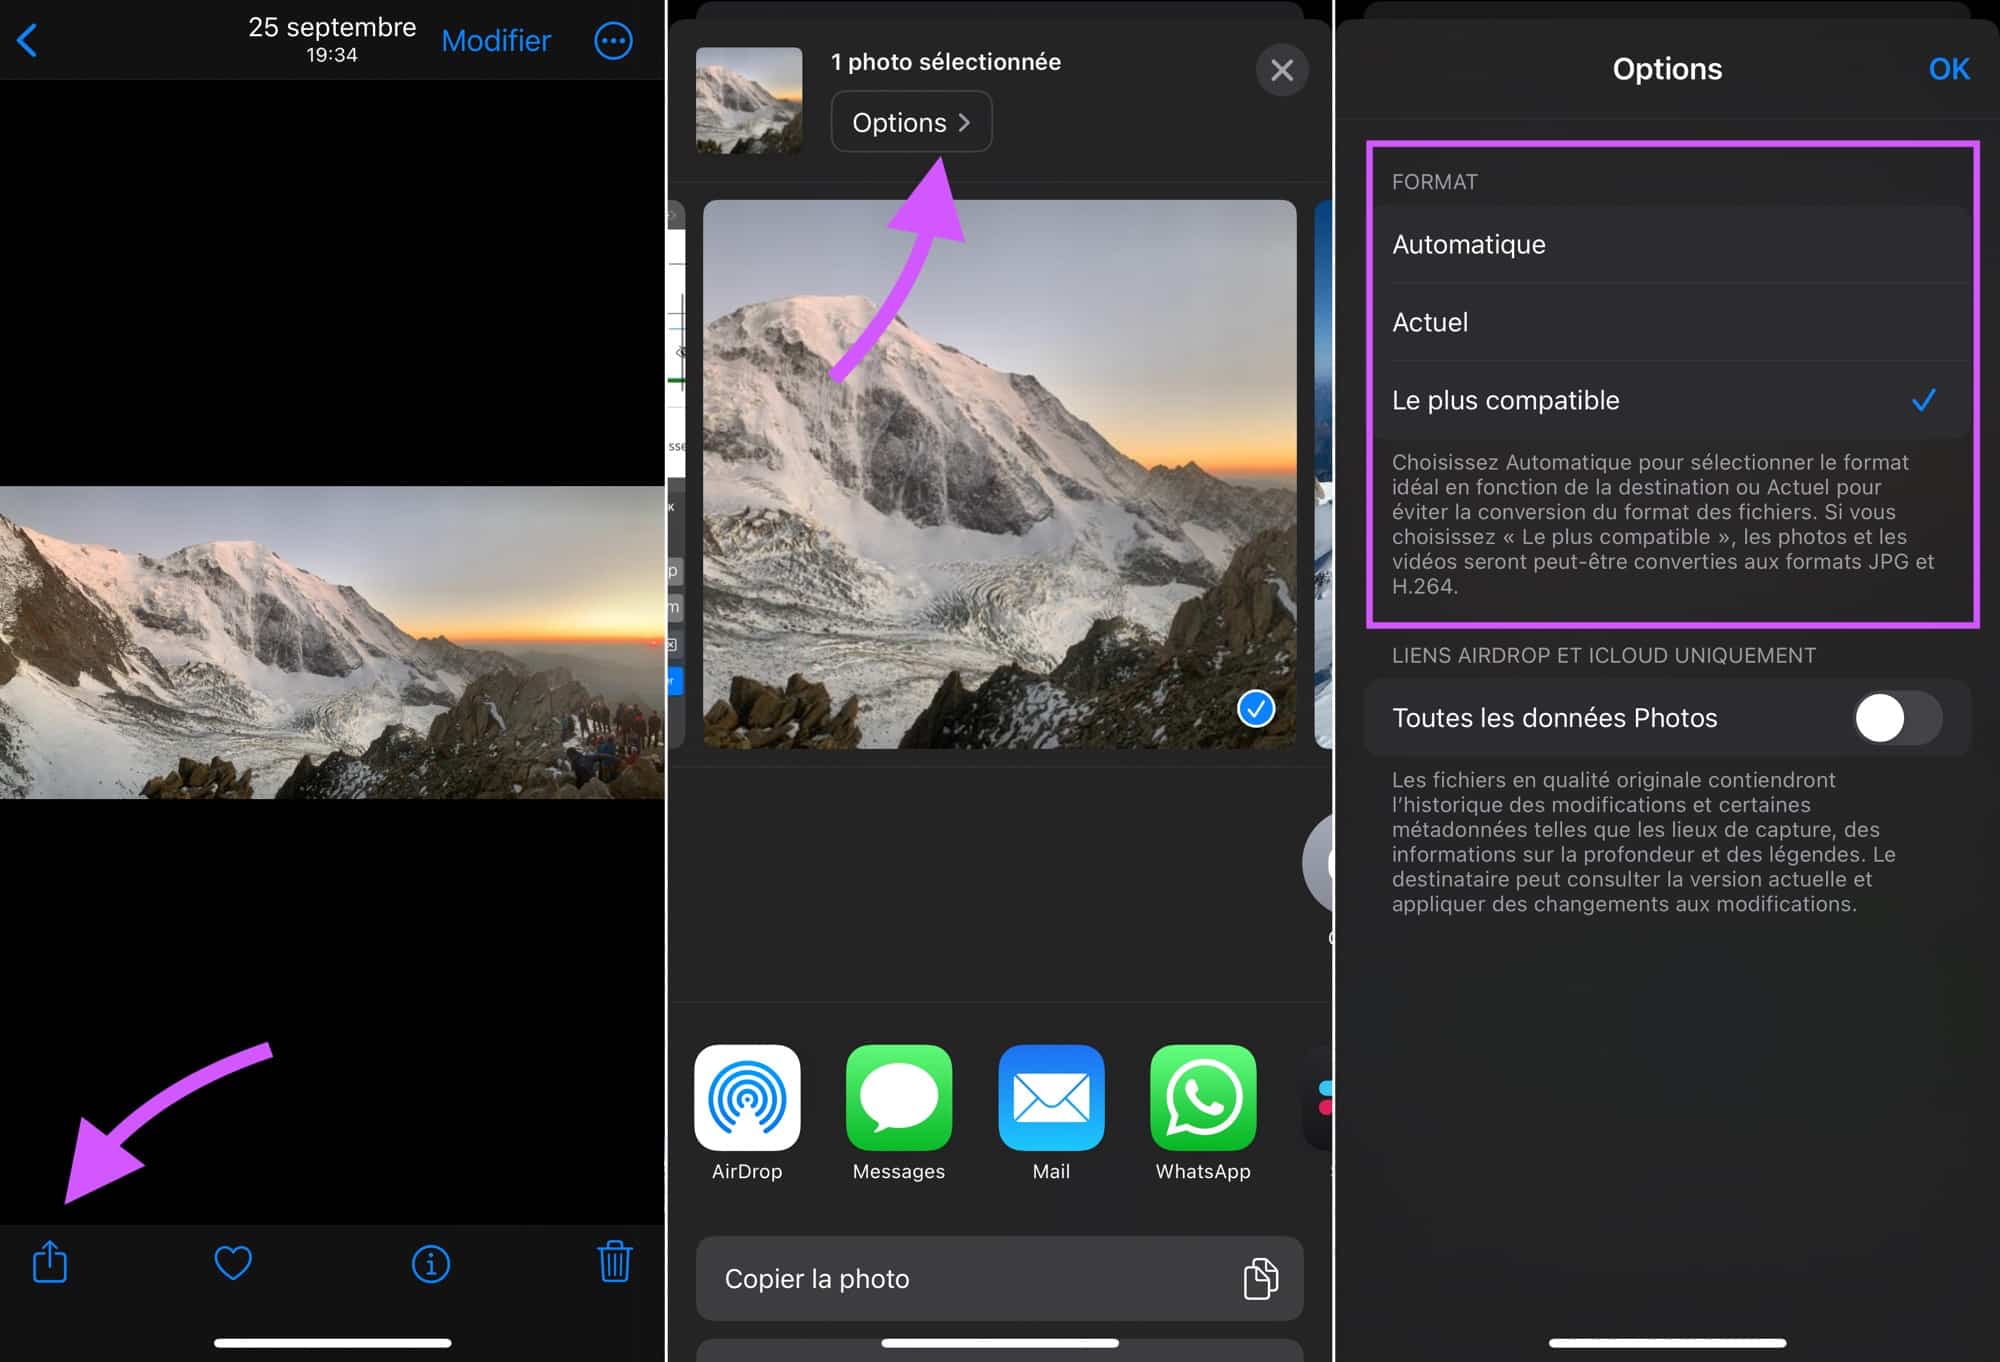Confirm options with OK
The image size is (2000, 1362).
(x=1948, y=69)
